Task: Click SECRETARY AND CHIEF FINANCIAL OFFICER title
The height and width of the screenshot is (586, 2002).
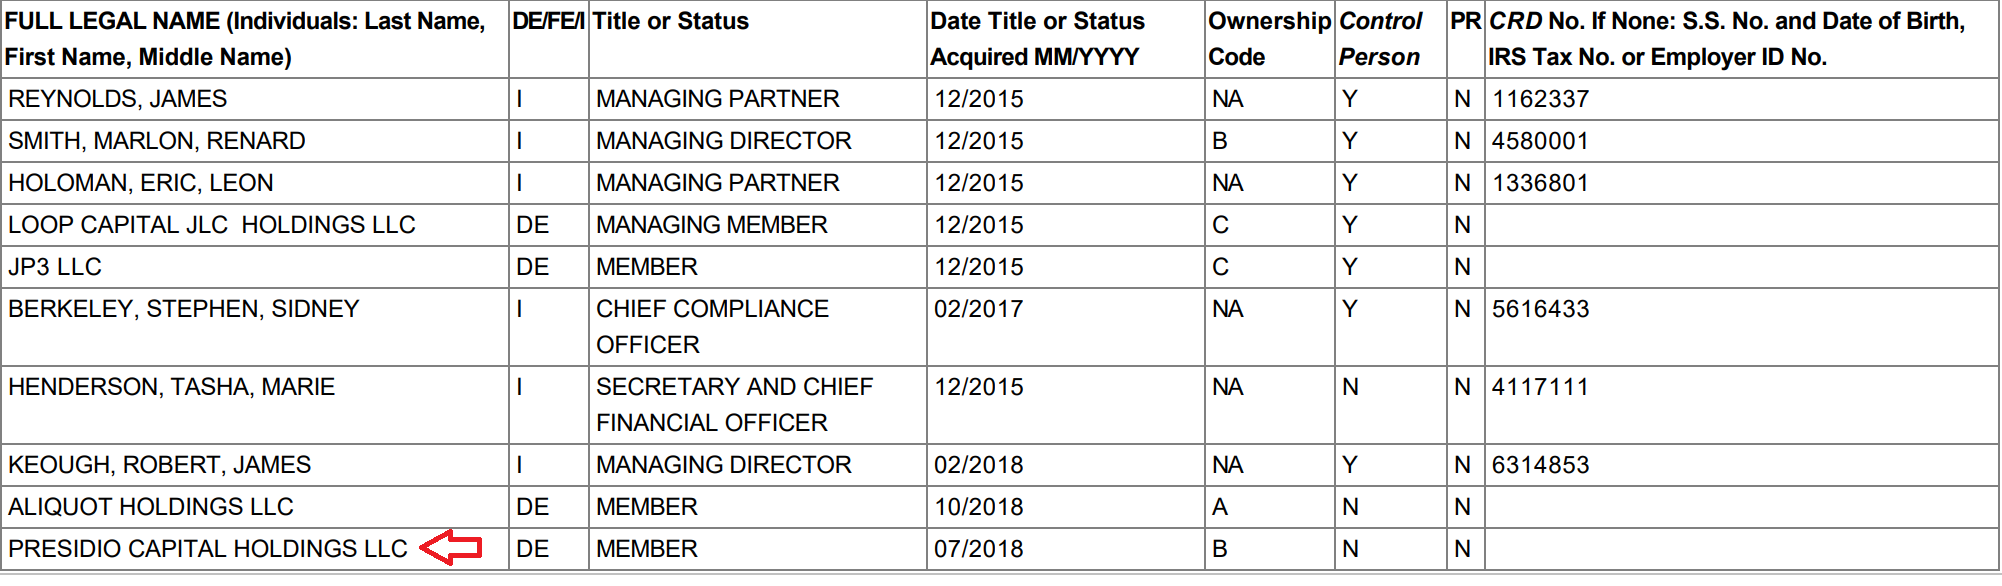Action: 735,405
